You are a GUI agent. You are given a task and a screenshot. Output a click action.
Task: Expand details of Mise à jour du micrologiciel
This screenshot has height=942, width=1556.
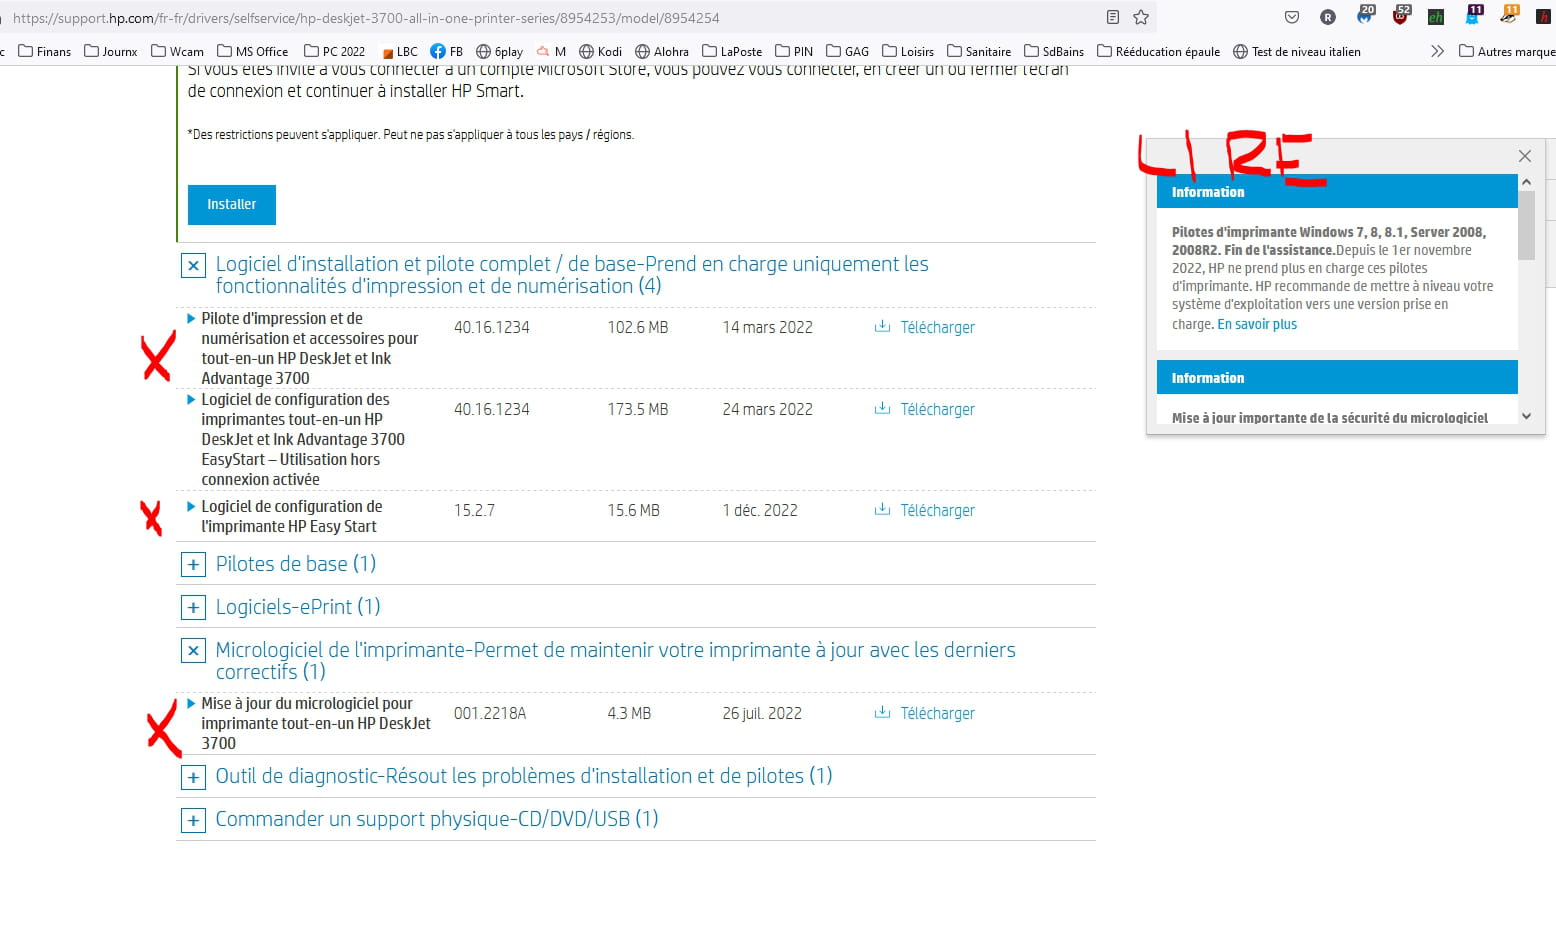click(191, 703)
